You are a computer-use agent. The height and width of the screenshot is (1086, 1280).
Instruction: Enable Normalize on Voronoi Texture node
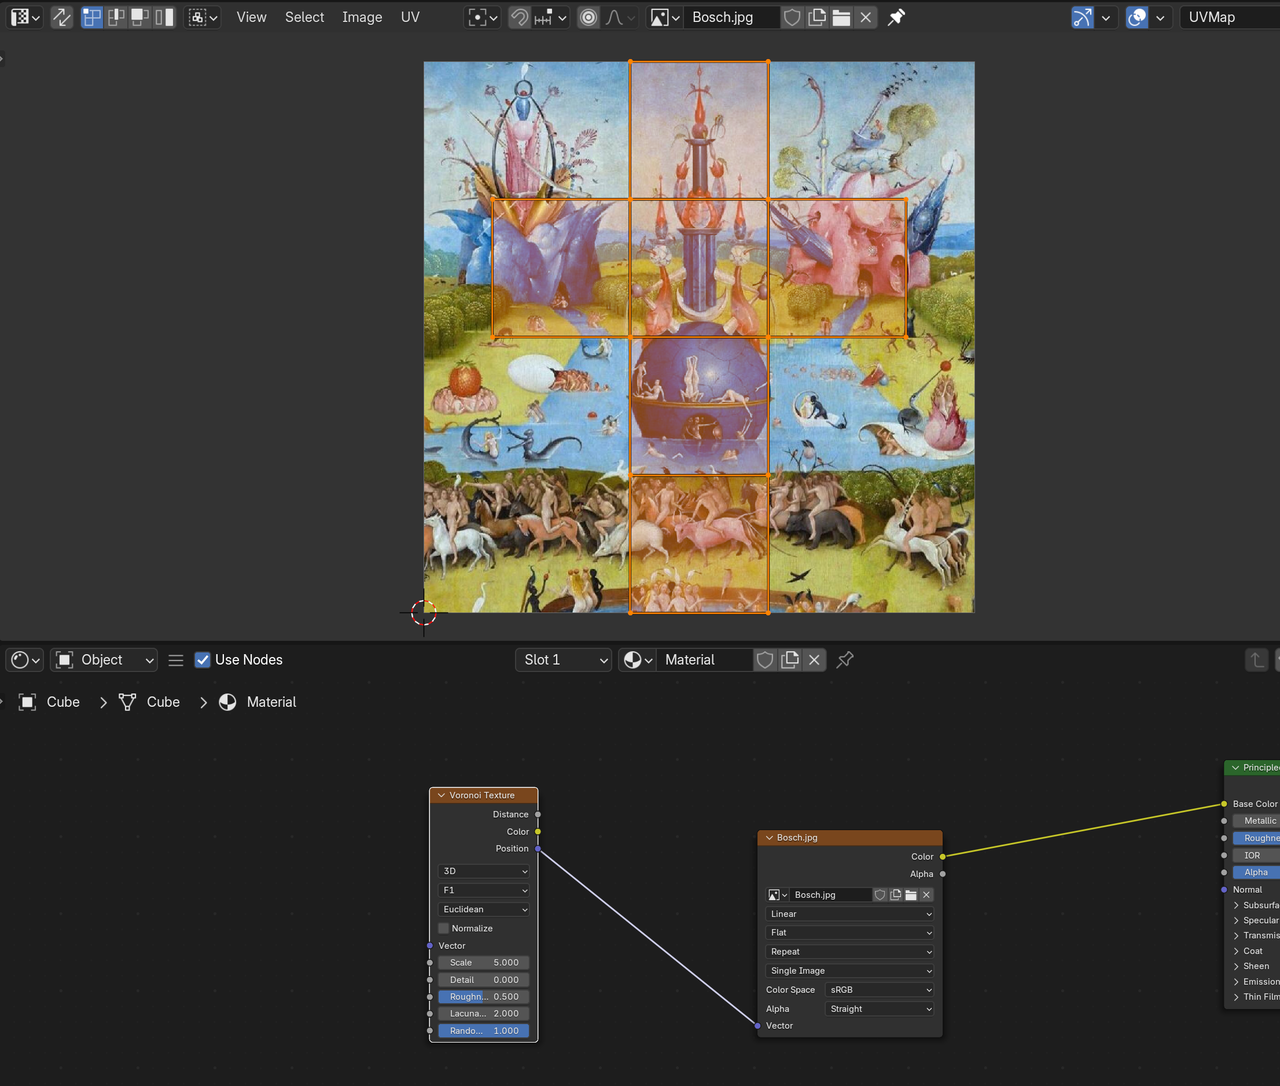pyautogui.click(x=444, y=928)
